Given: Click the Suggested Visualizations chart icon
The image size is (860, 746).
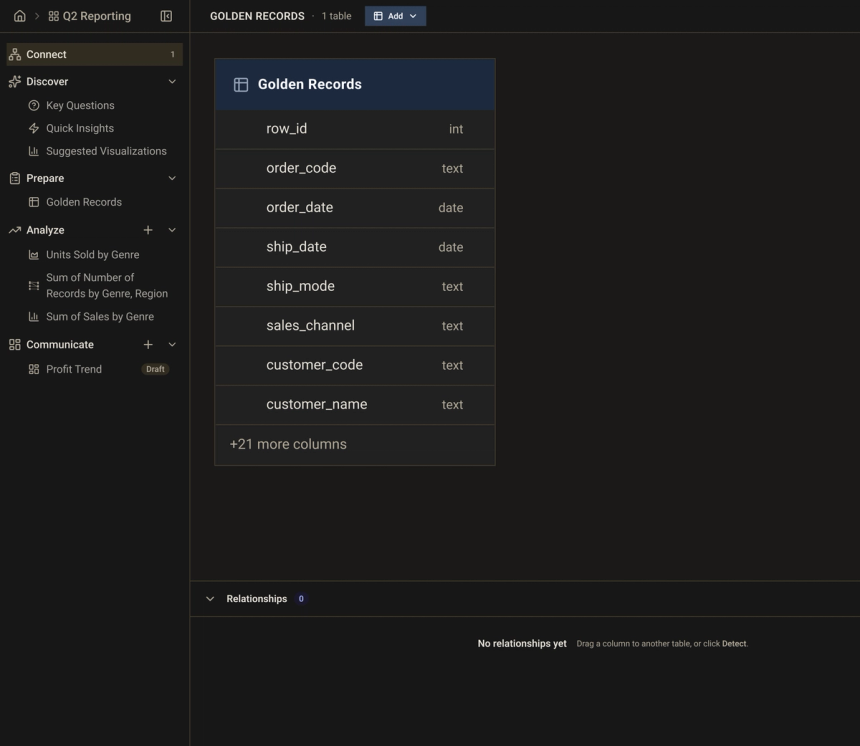Looking at the screenshot, I should pos(33,151).
